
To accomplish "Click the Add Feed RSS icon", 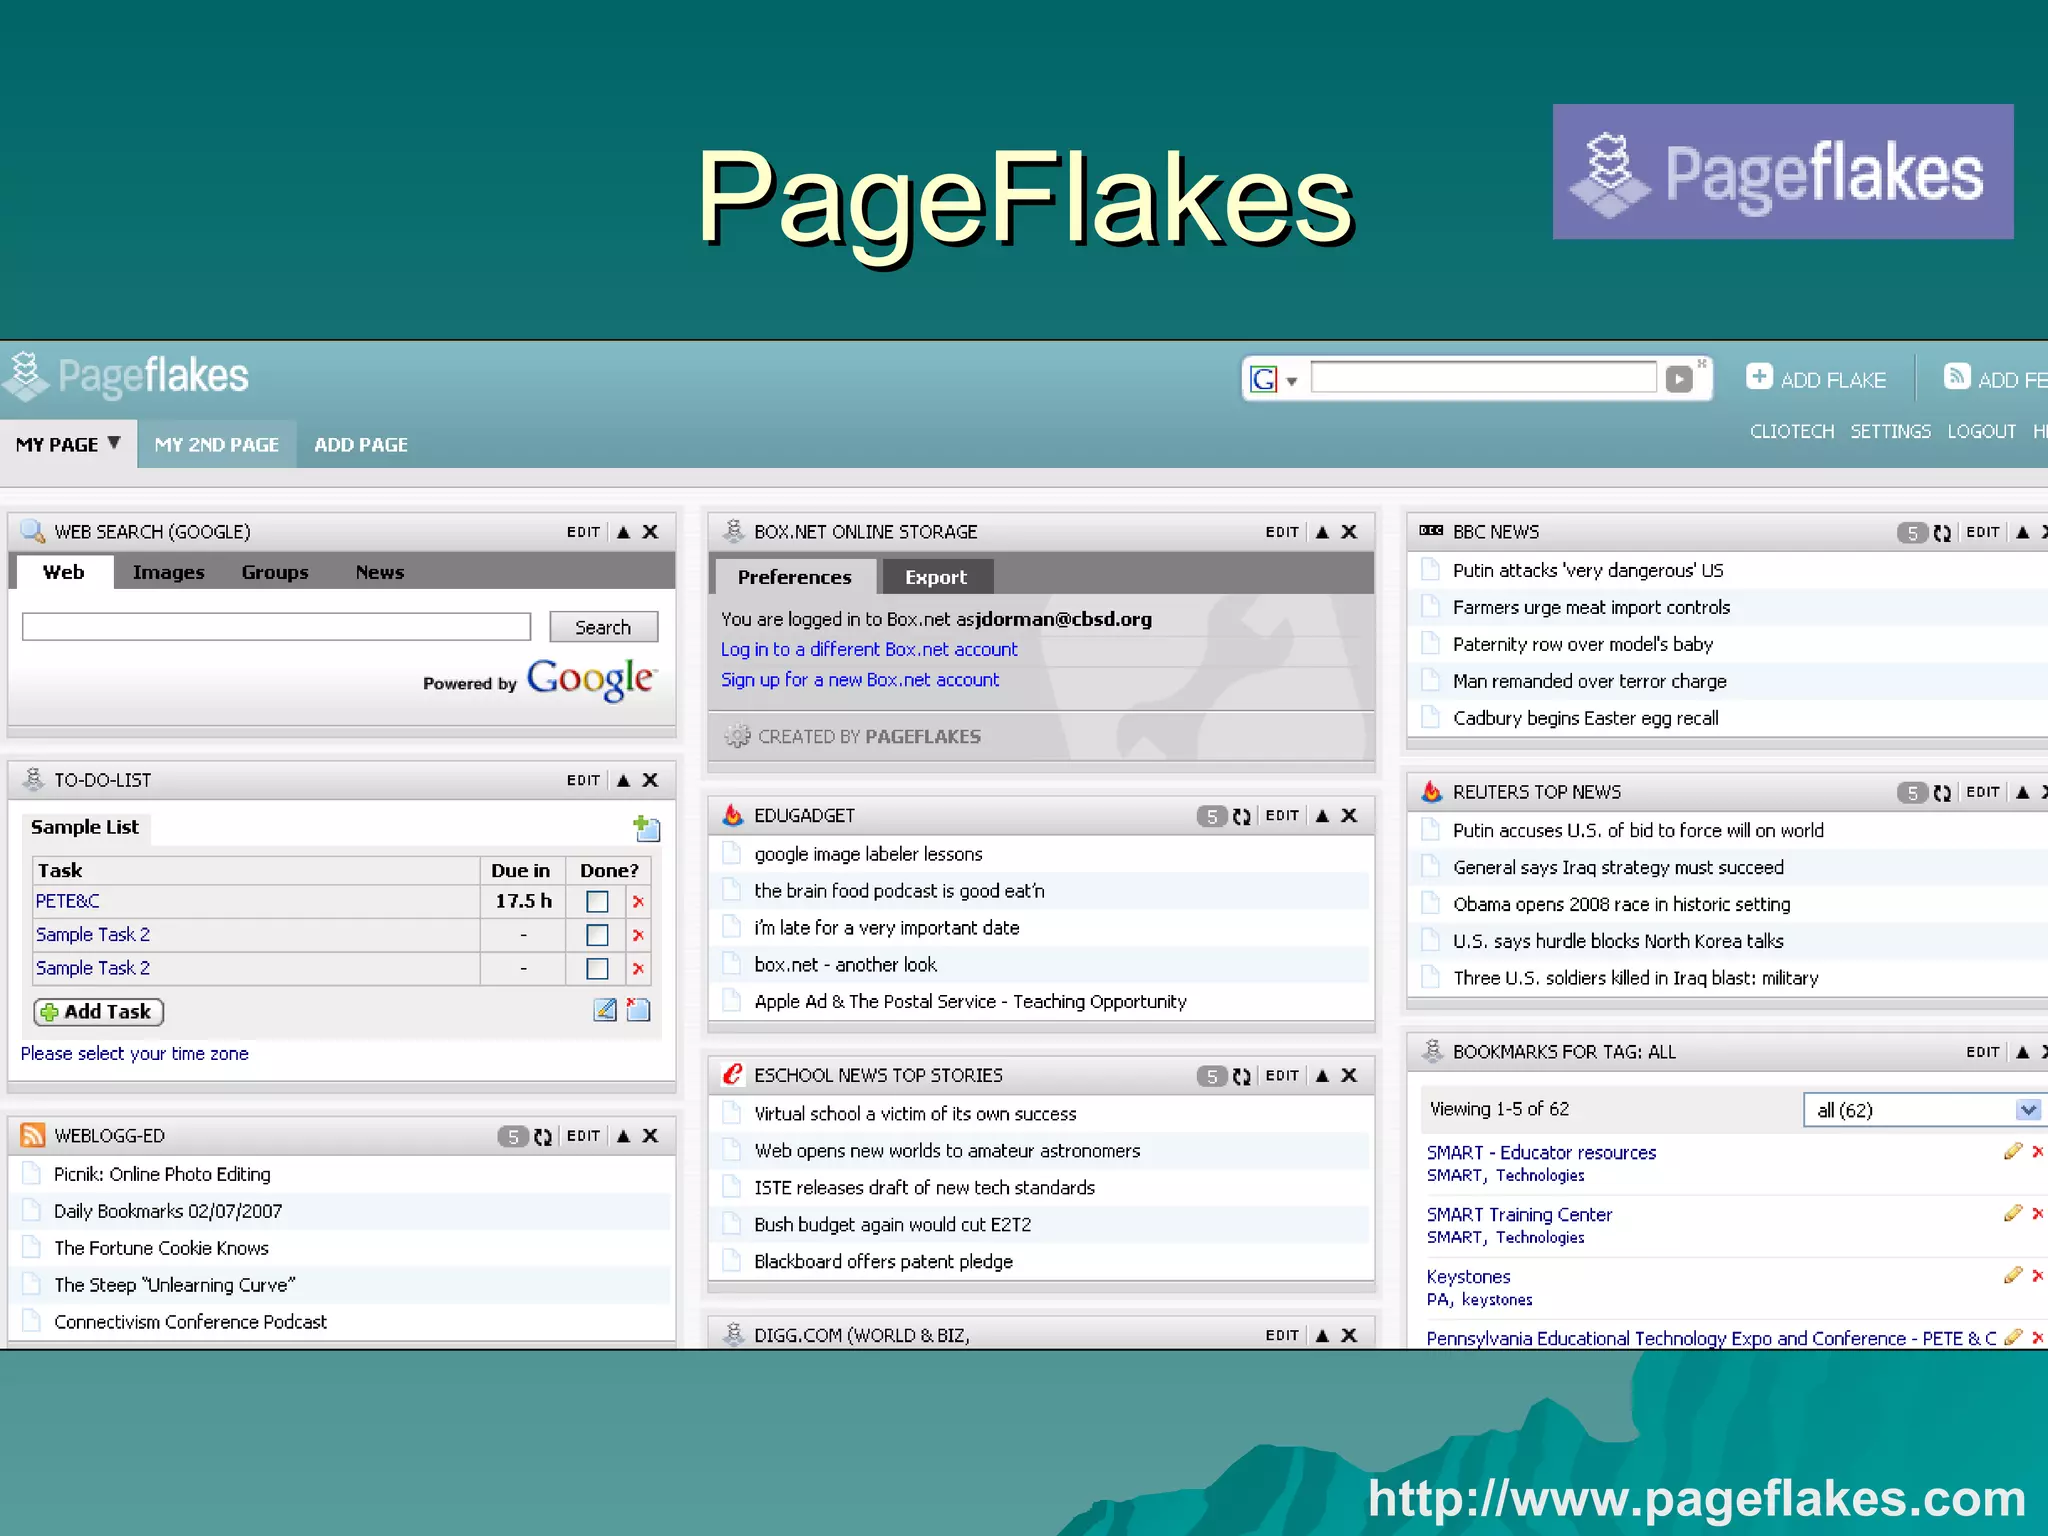I will [x=1956, y=377].
